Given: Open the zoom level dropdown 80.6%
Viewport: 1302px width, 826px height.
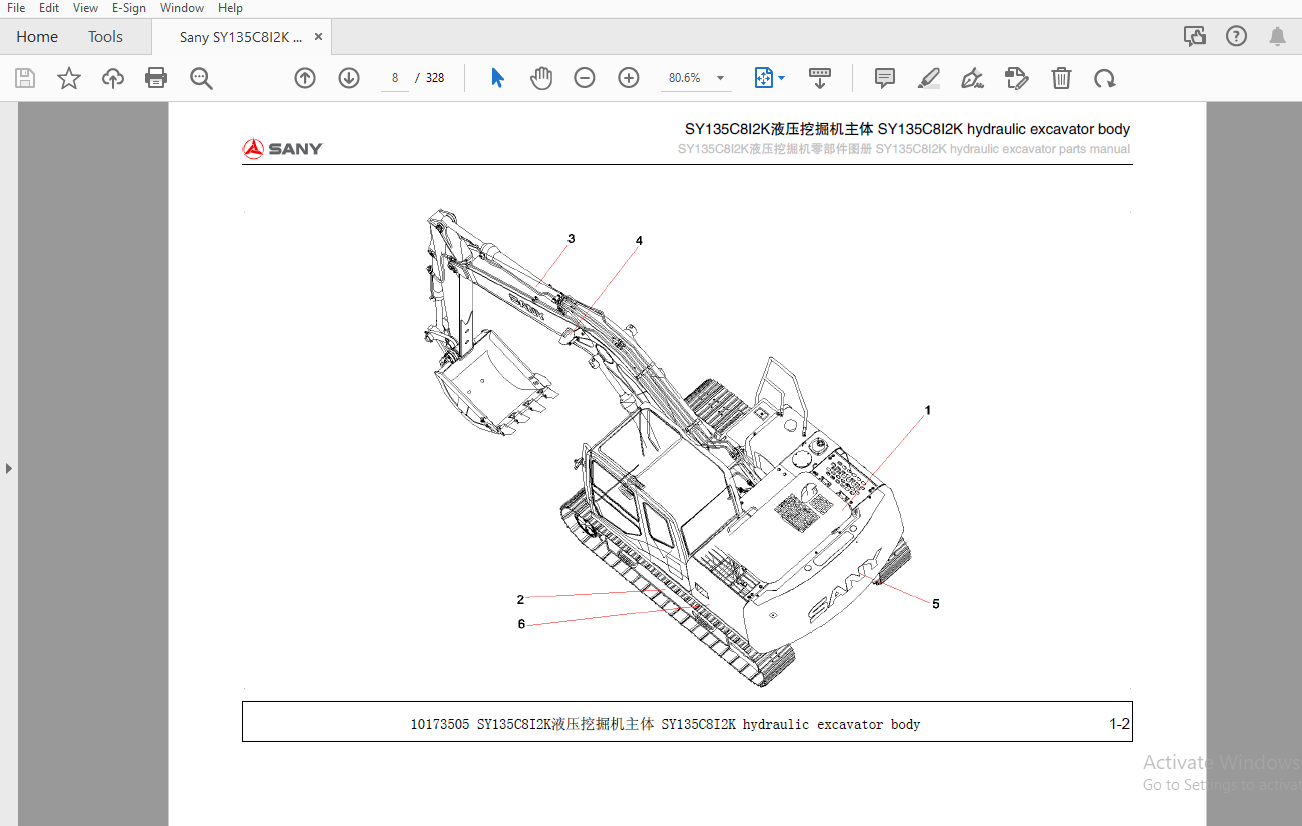Looking at the screenshot, I should [x=696, y=78].
